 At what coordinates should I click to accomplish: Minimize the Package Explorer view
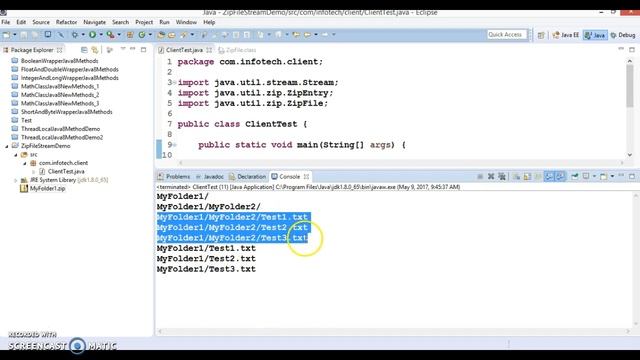pos(133,49)
